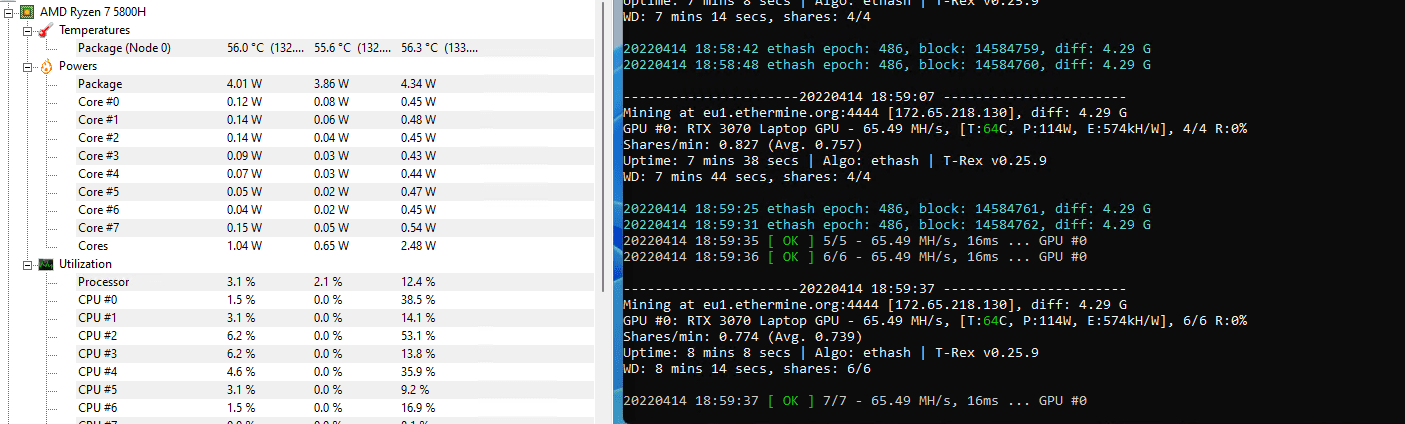Click terminal line for block 14584761

tap(886, 209)
